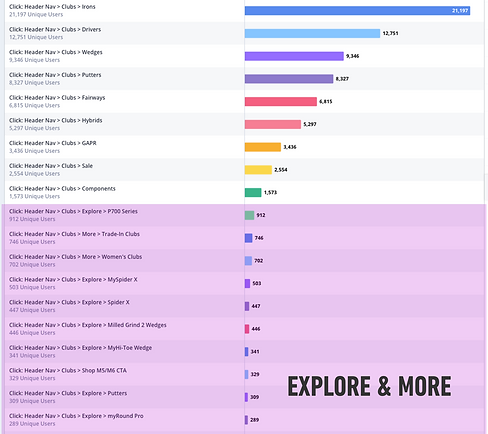
Task: Click the Drivers light blue bar
Action: tap(312, 33)
